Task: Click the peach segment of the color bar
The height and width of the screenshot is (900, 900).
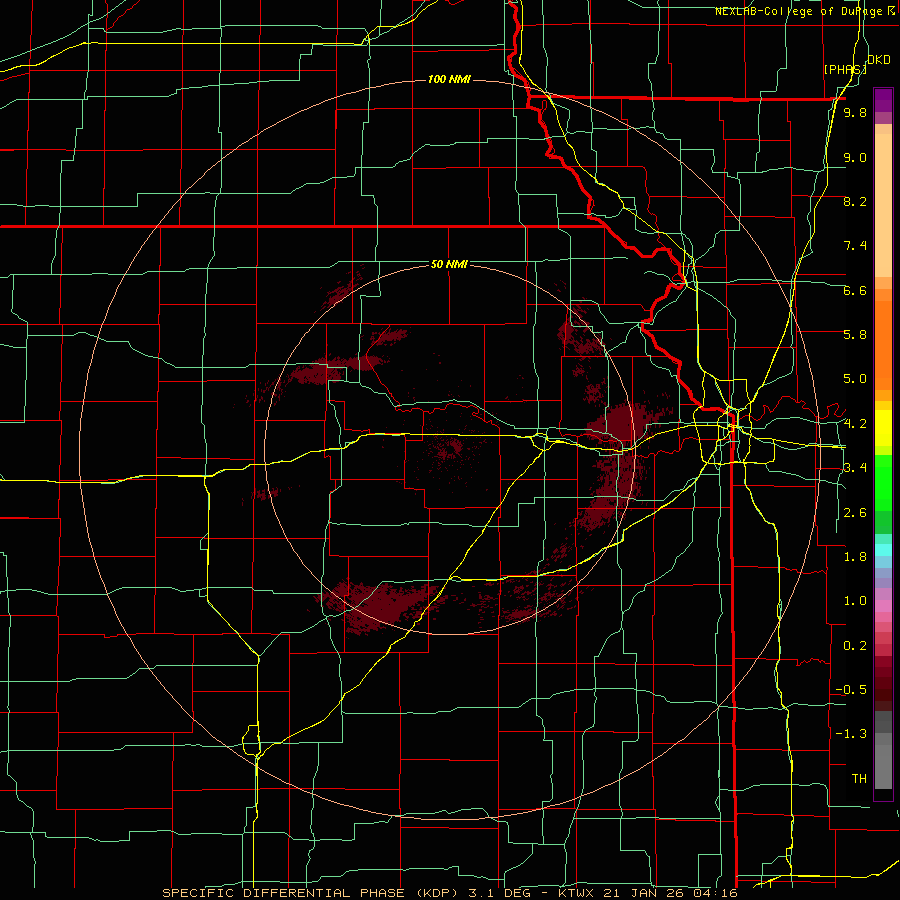Action: tap(883, 201)
